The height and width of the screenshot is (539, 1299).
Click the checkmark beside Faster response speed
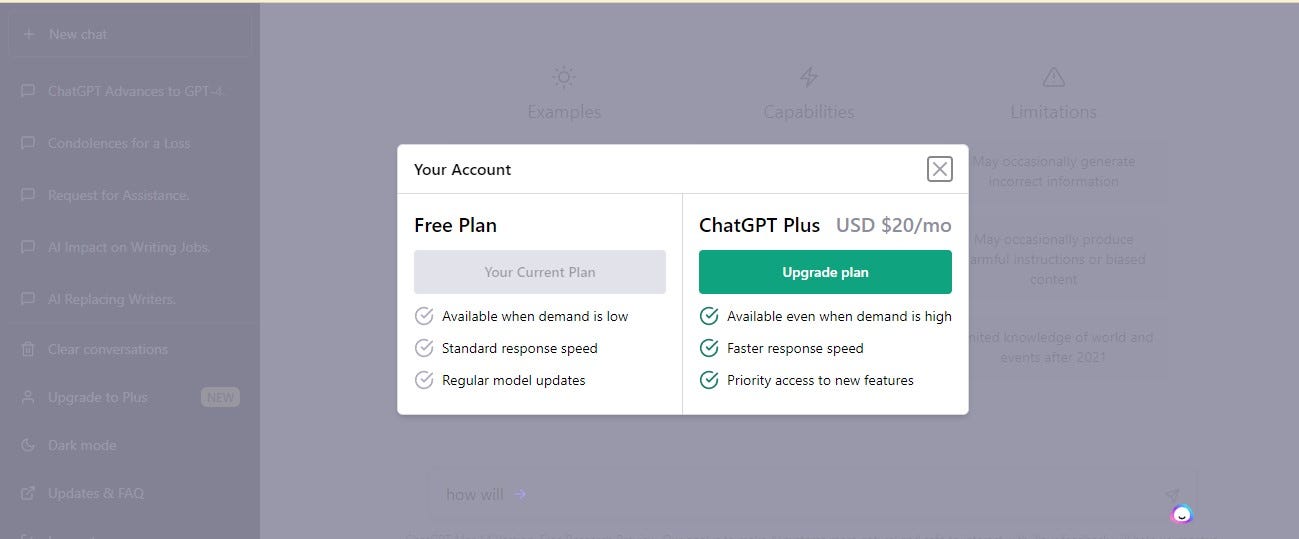pos(709,348)
